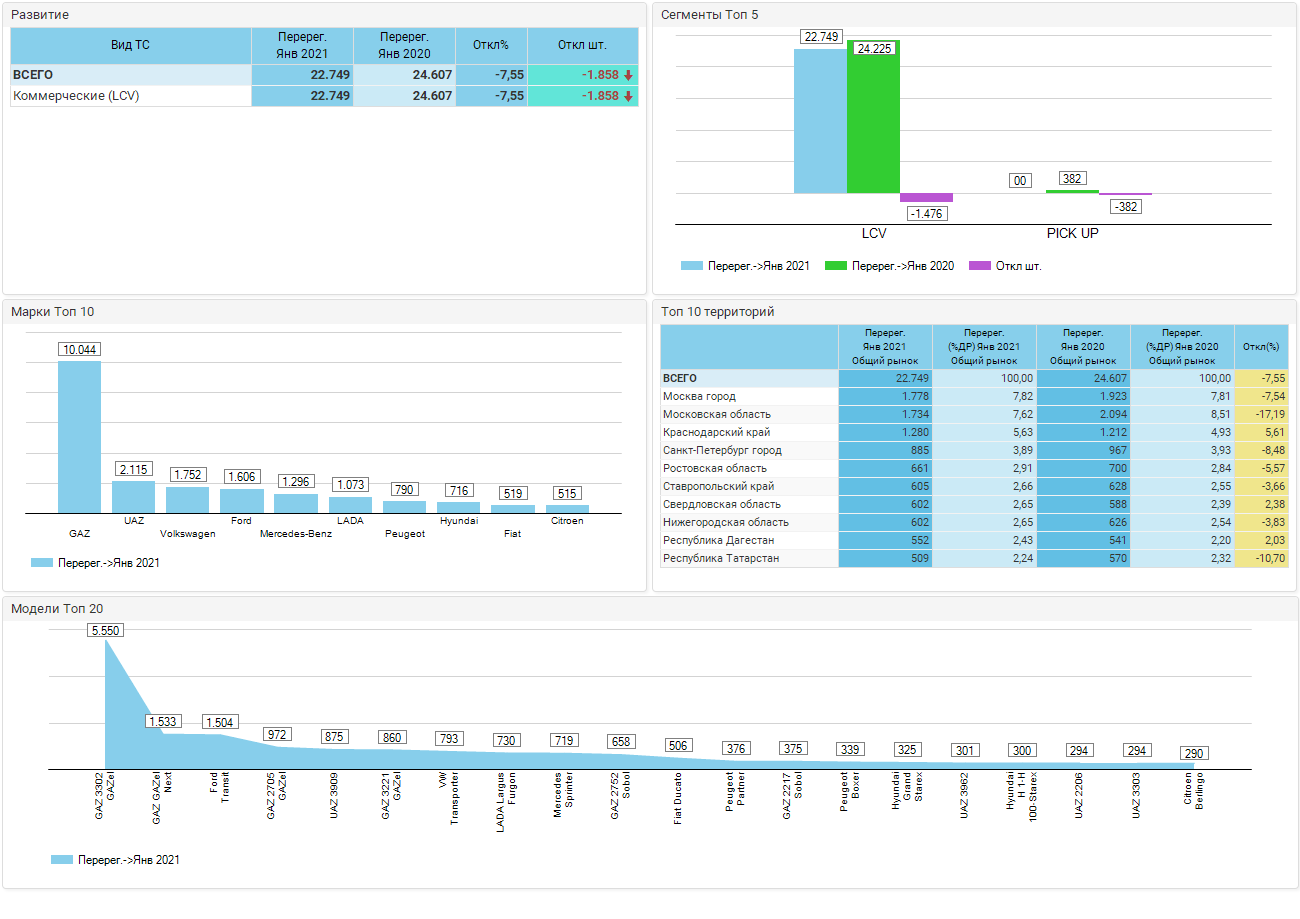1300x919 pixels.
Task: Click the -10,70 deviation cell
Action: point(1262,559)
